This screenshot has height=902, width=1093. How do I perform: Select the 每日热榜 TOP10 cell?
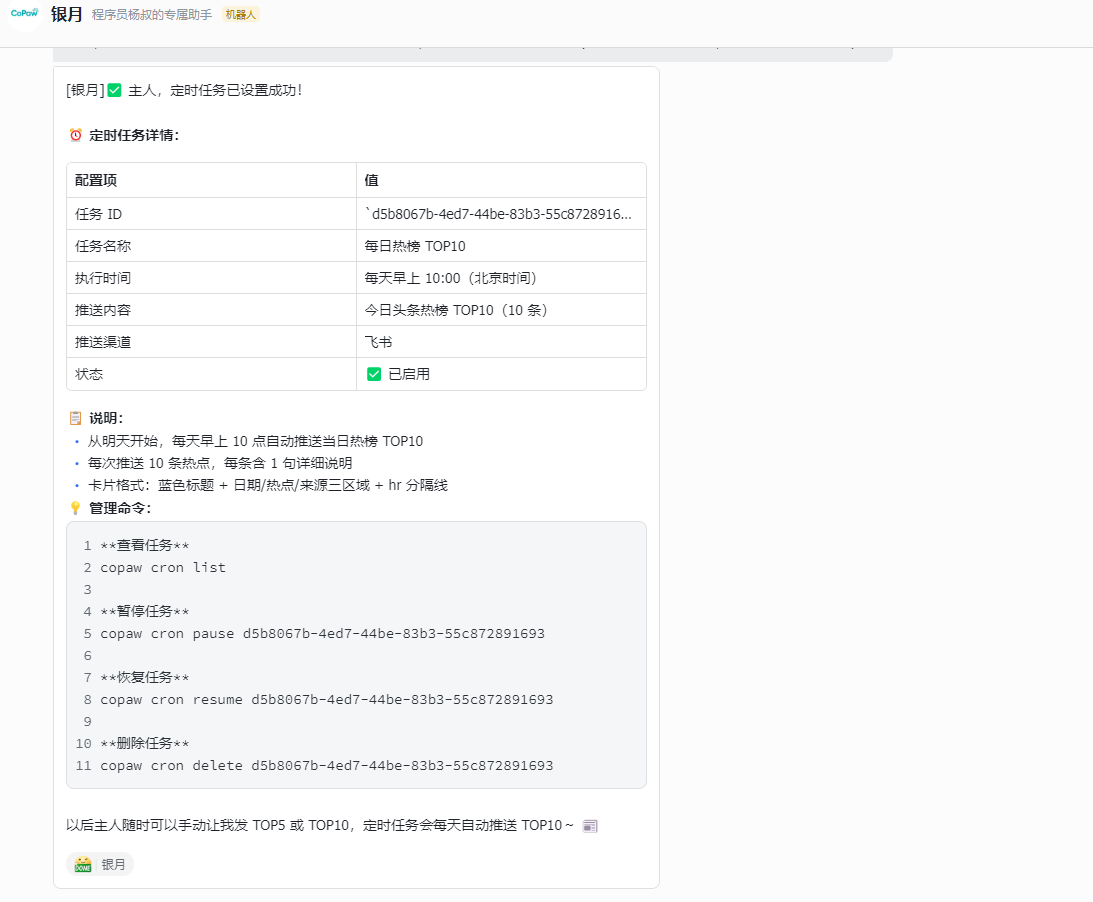tap(501, 246)
